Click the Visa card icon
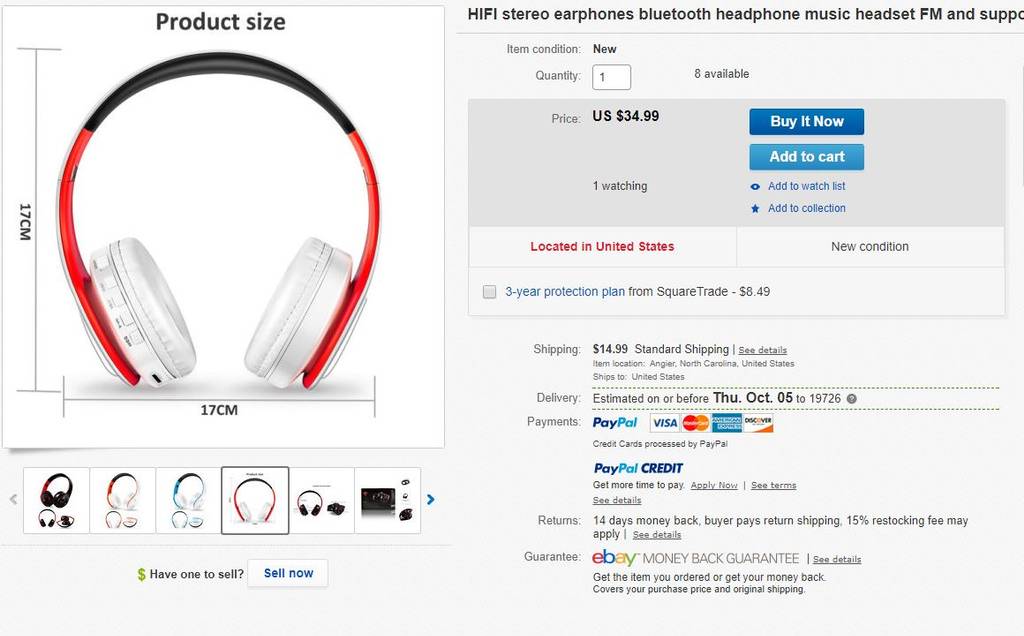The height and width of the screenshot is (636, 1024). click(x=664, y=423)
